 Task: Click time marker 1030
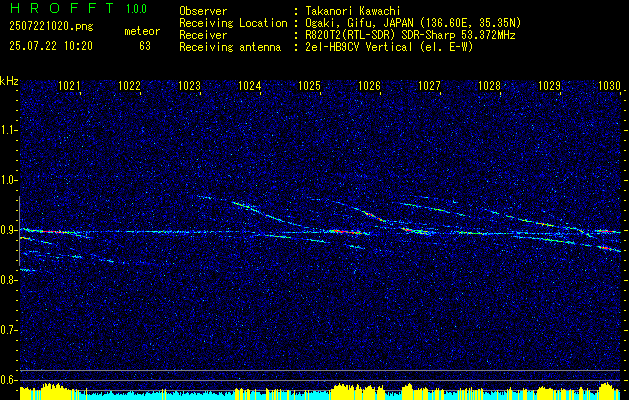pyautogui.click(x=609, y=85)
